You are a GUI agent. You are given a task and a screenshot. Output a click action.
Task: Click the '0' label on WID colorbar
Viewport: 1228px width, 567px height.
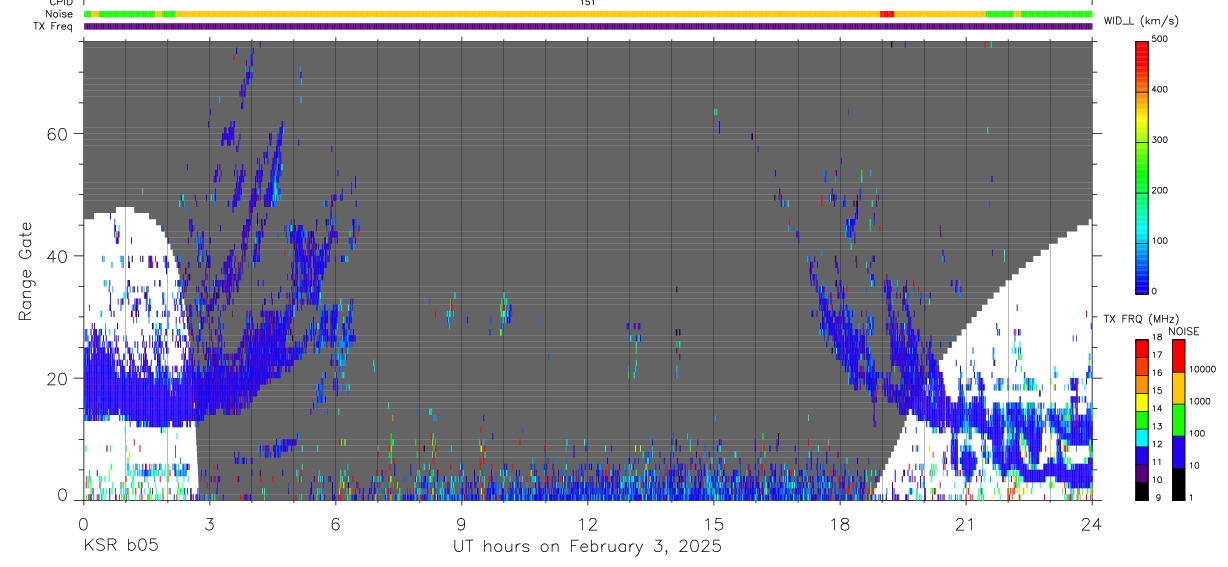(x=1155, y=292)
